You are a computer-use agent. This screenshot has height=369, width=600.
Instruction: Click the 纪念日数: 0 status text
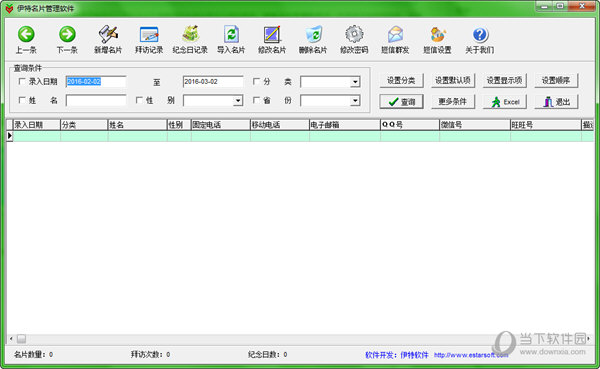[x=267, y=354]
